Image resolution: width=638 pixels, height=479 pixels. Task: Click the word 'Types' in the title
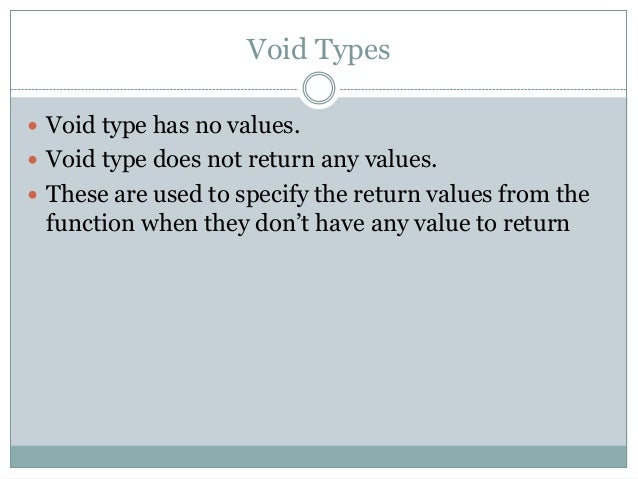(353, 50)
